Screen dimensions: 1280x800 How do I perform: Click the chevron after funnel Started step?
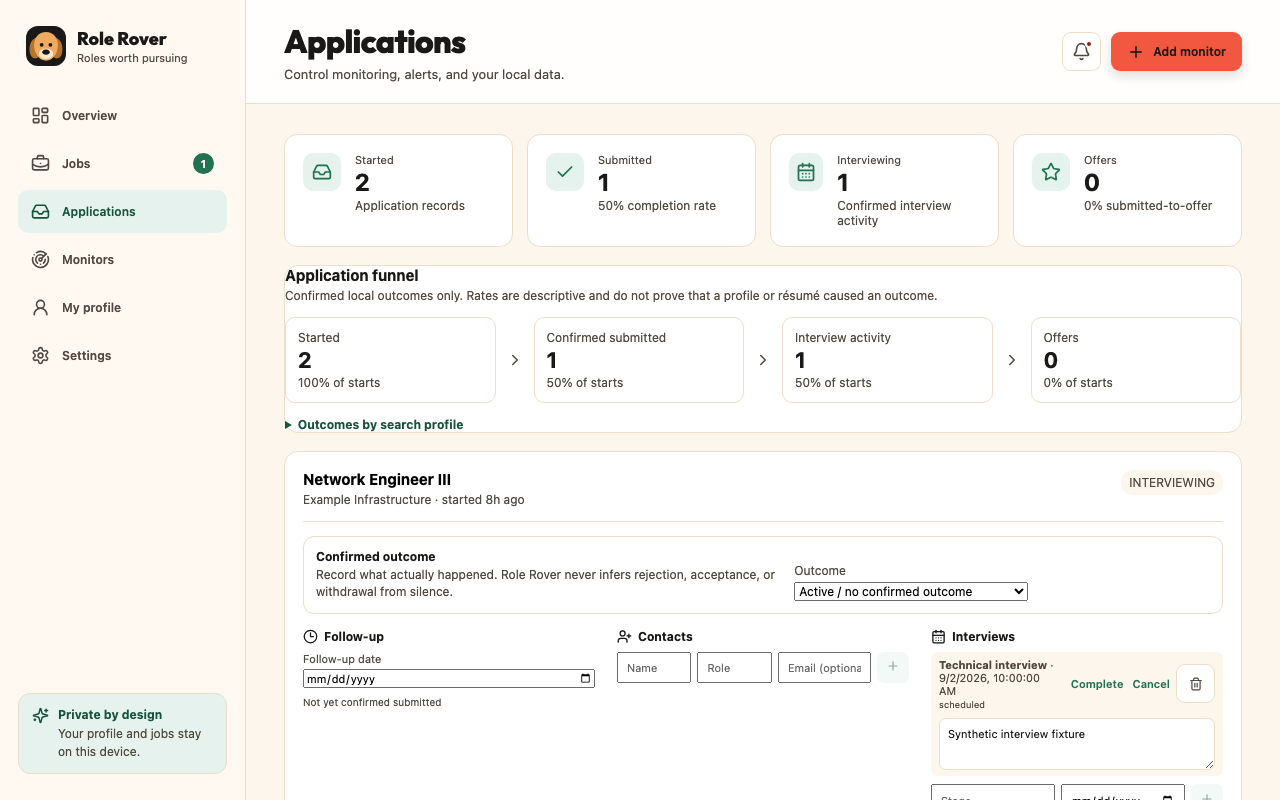[x=515, y=360]
